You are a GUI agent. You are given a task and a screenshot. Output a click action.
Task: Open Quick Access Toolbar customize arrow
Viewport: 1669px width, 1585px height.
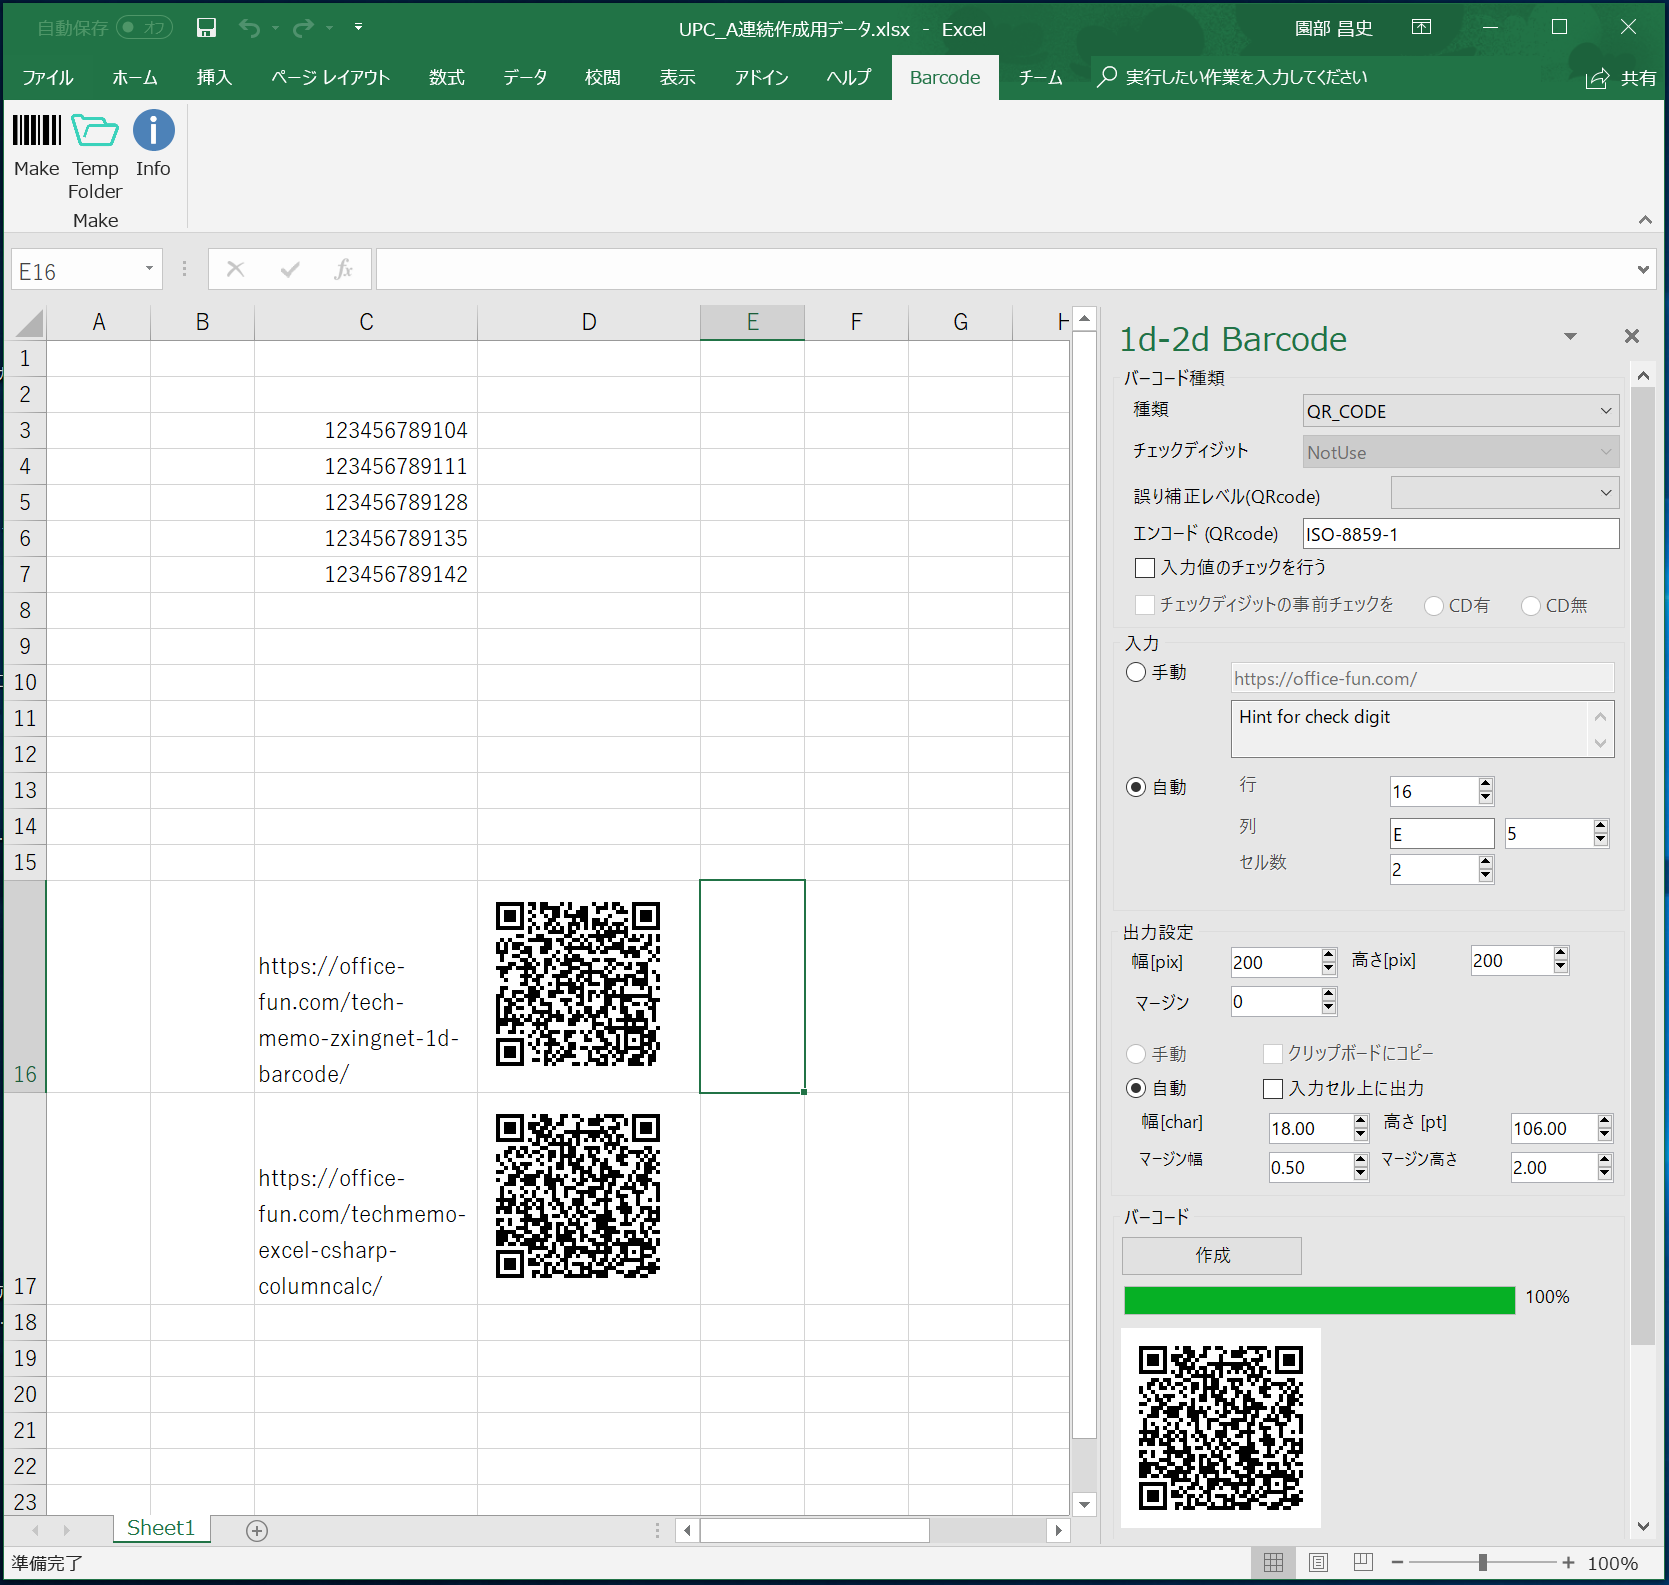point(358,28)
